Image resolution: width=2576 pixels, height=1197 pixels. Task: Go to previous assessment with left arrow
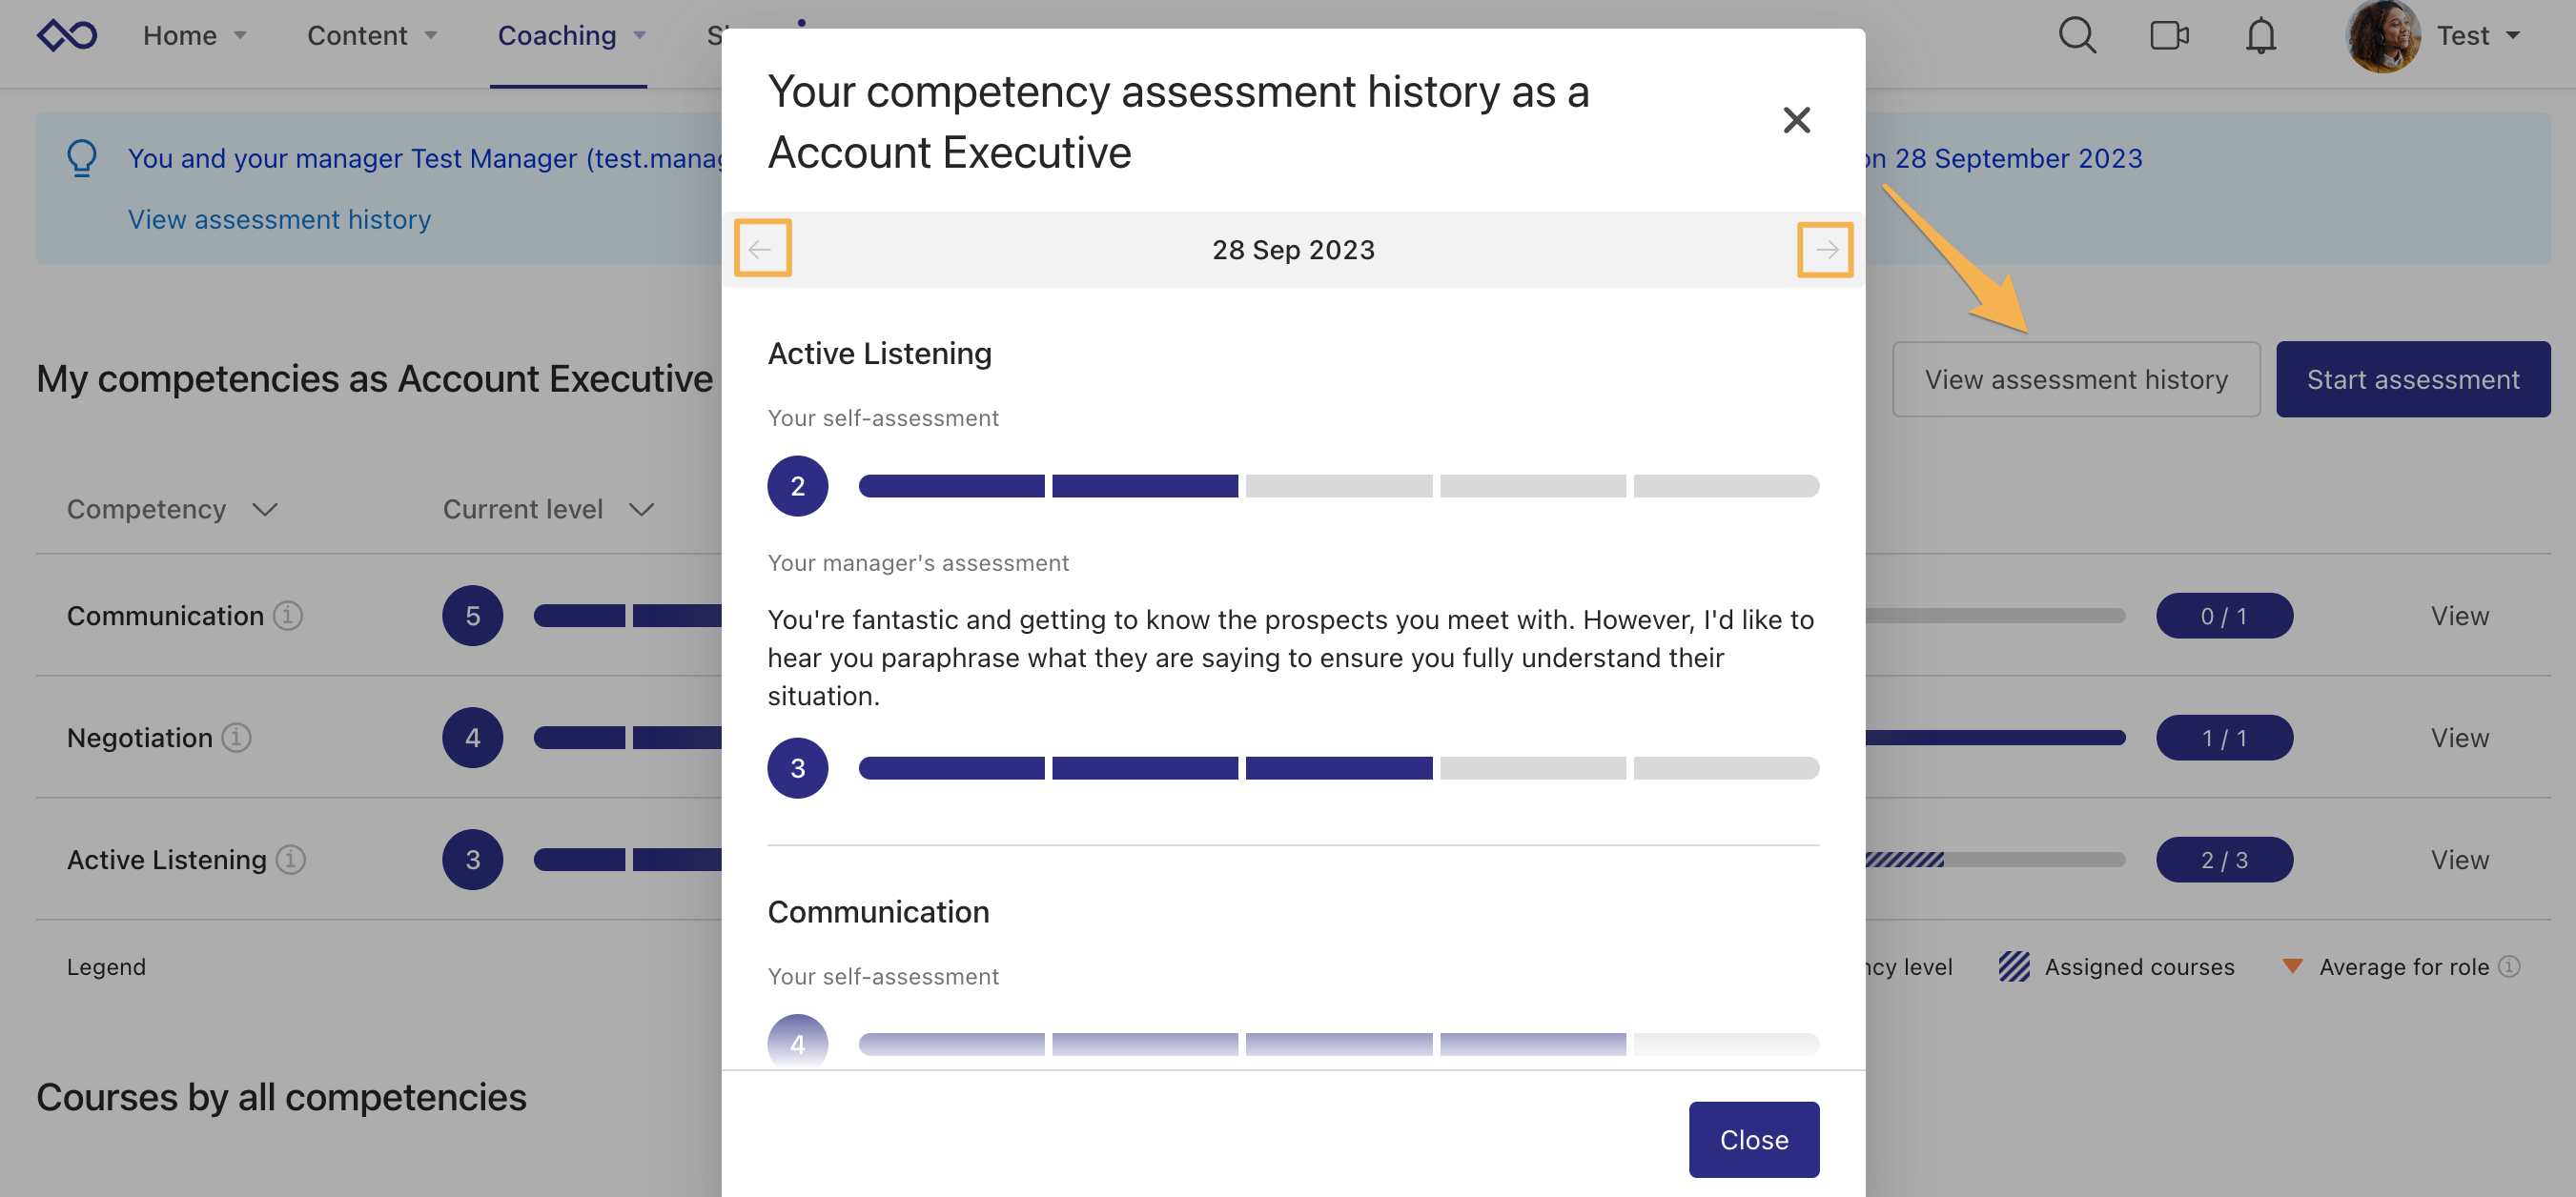tap(763, 250)
